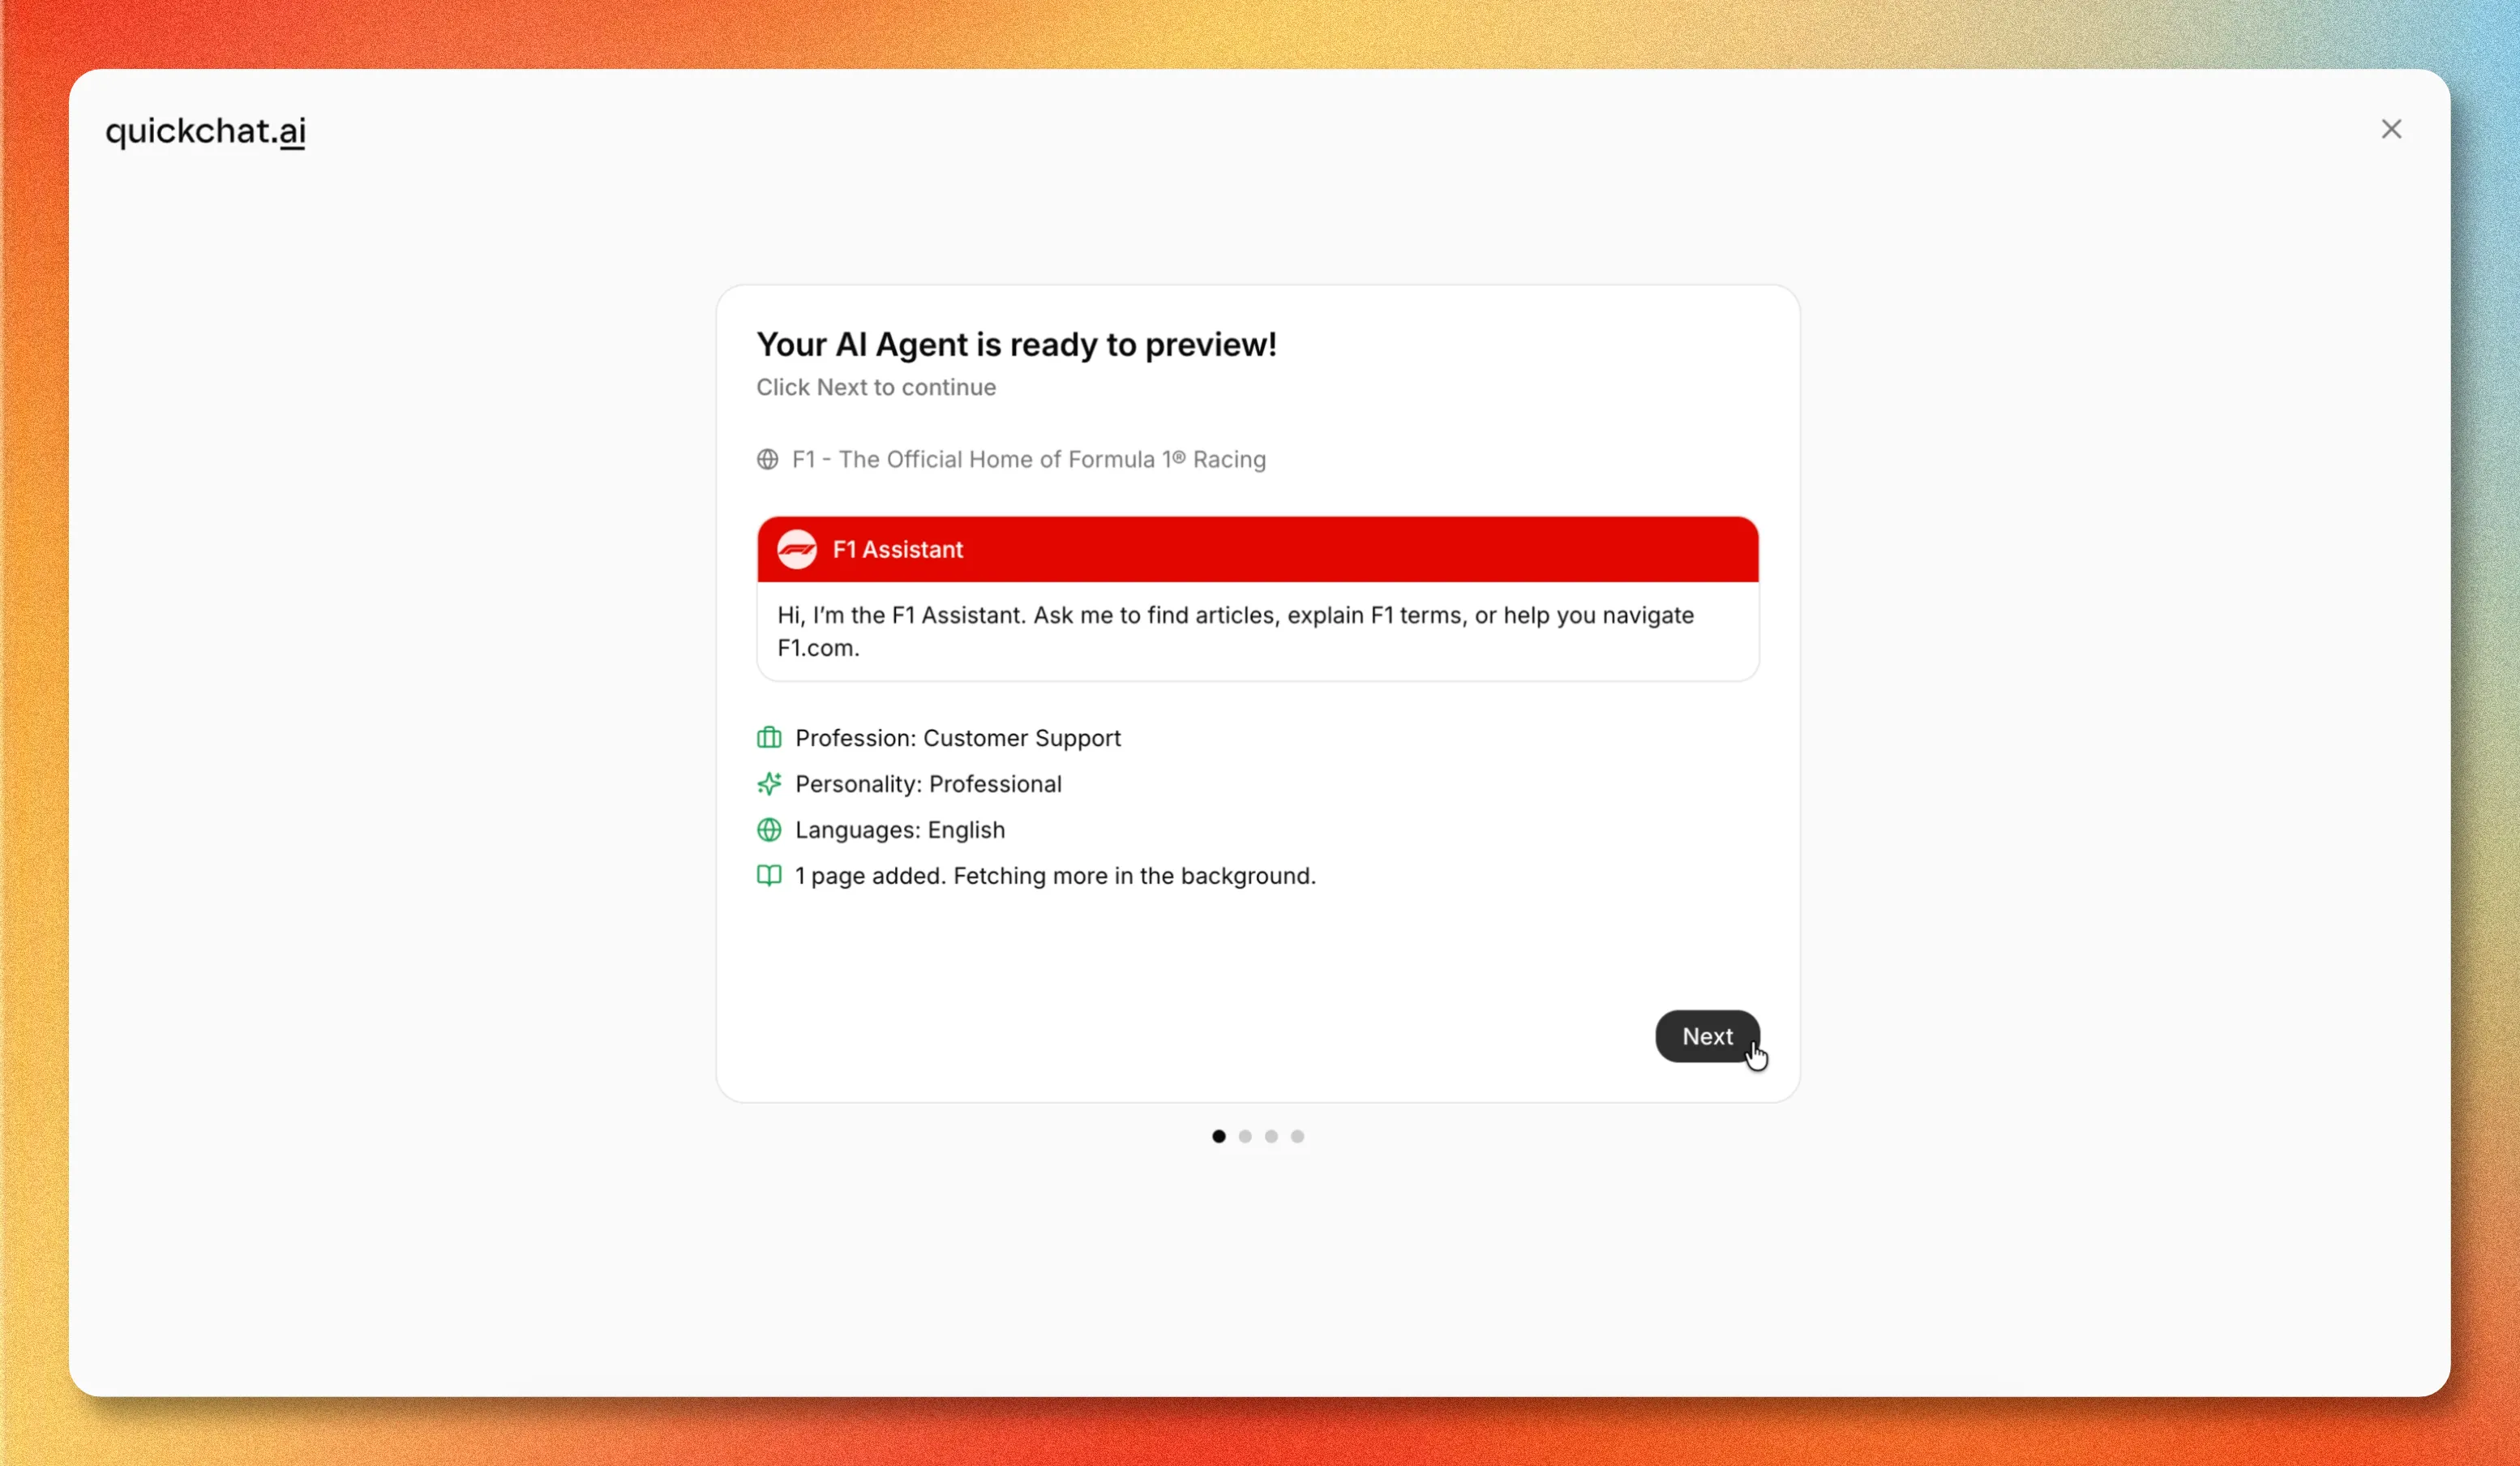The image size is (2520, 1466).
Task: Click the sparkle icon next to Personality
Action: point(769,784)
